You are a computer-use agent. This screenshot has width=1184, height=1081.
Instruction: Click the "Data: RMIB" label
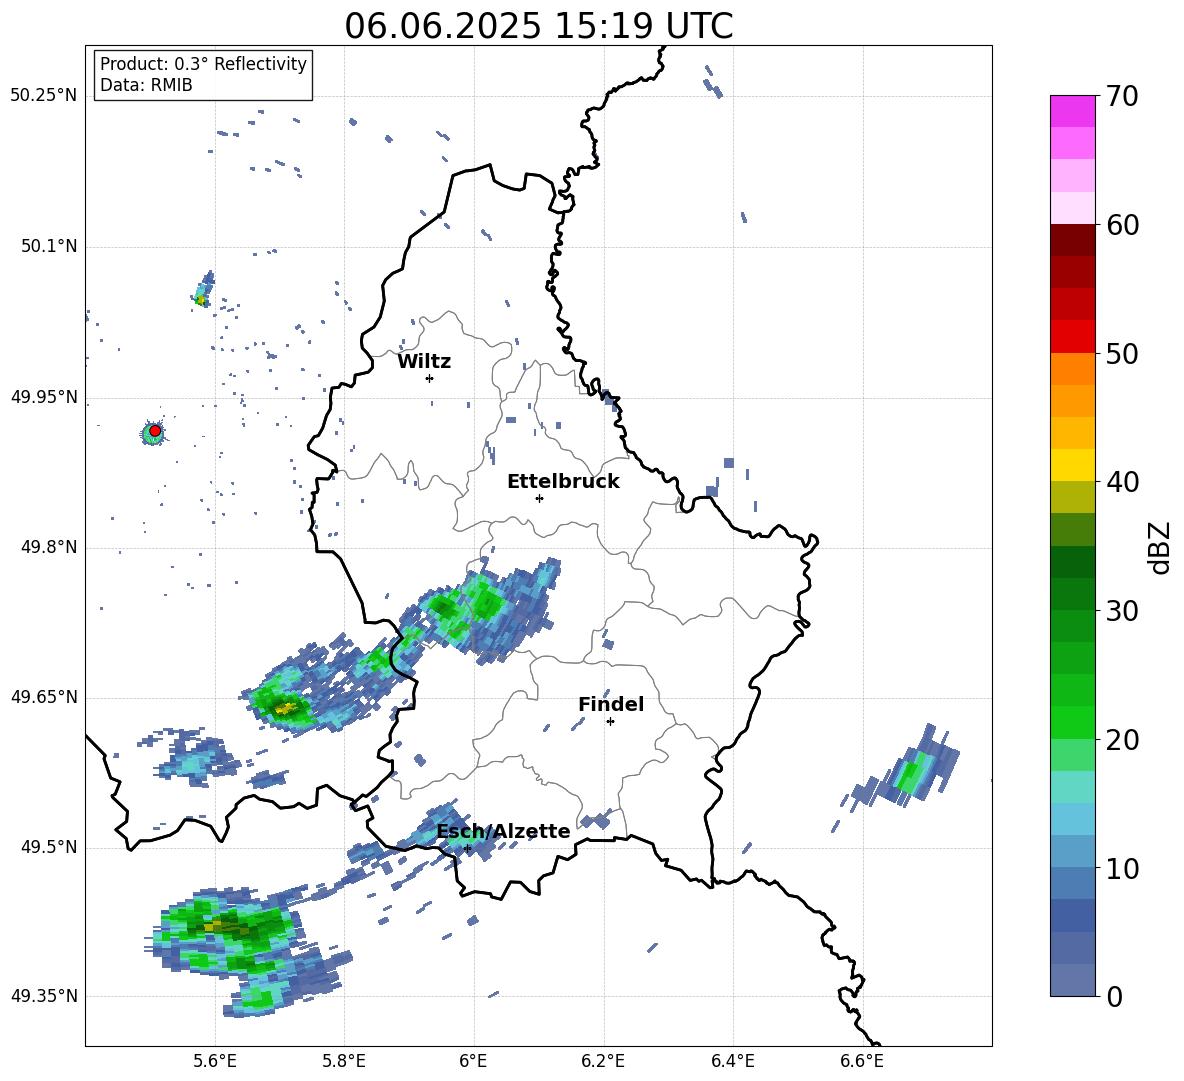point(146,85)
